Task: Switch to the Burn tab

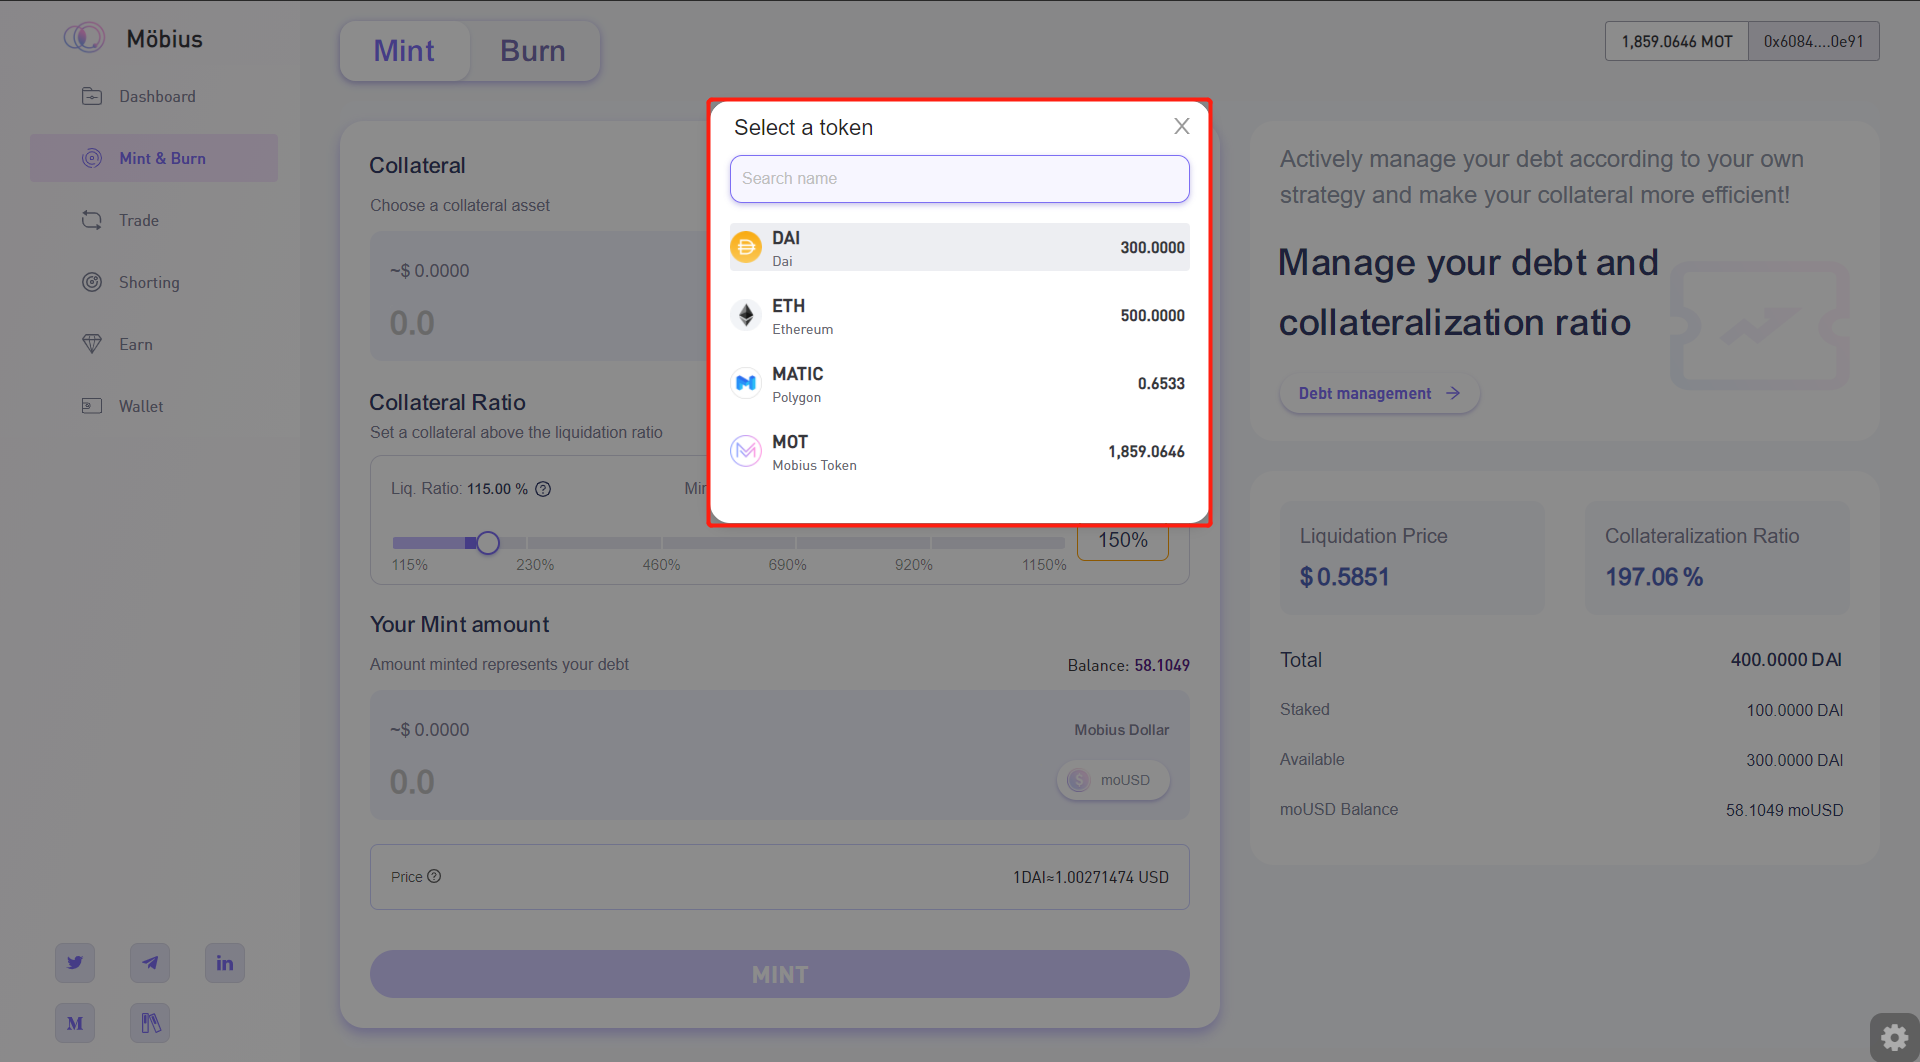Action: [x=533, y=51]
